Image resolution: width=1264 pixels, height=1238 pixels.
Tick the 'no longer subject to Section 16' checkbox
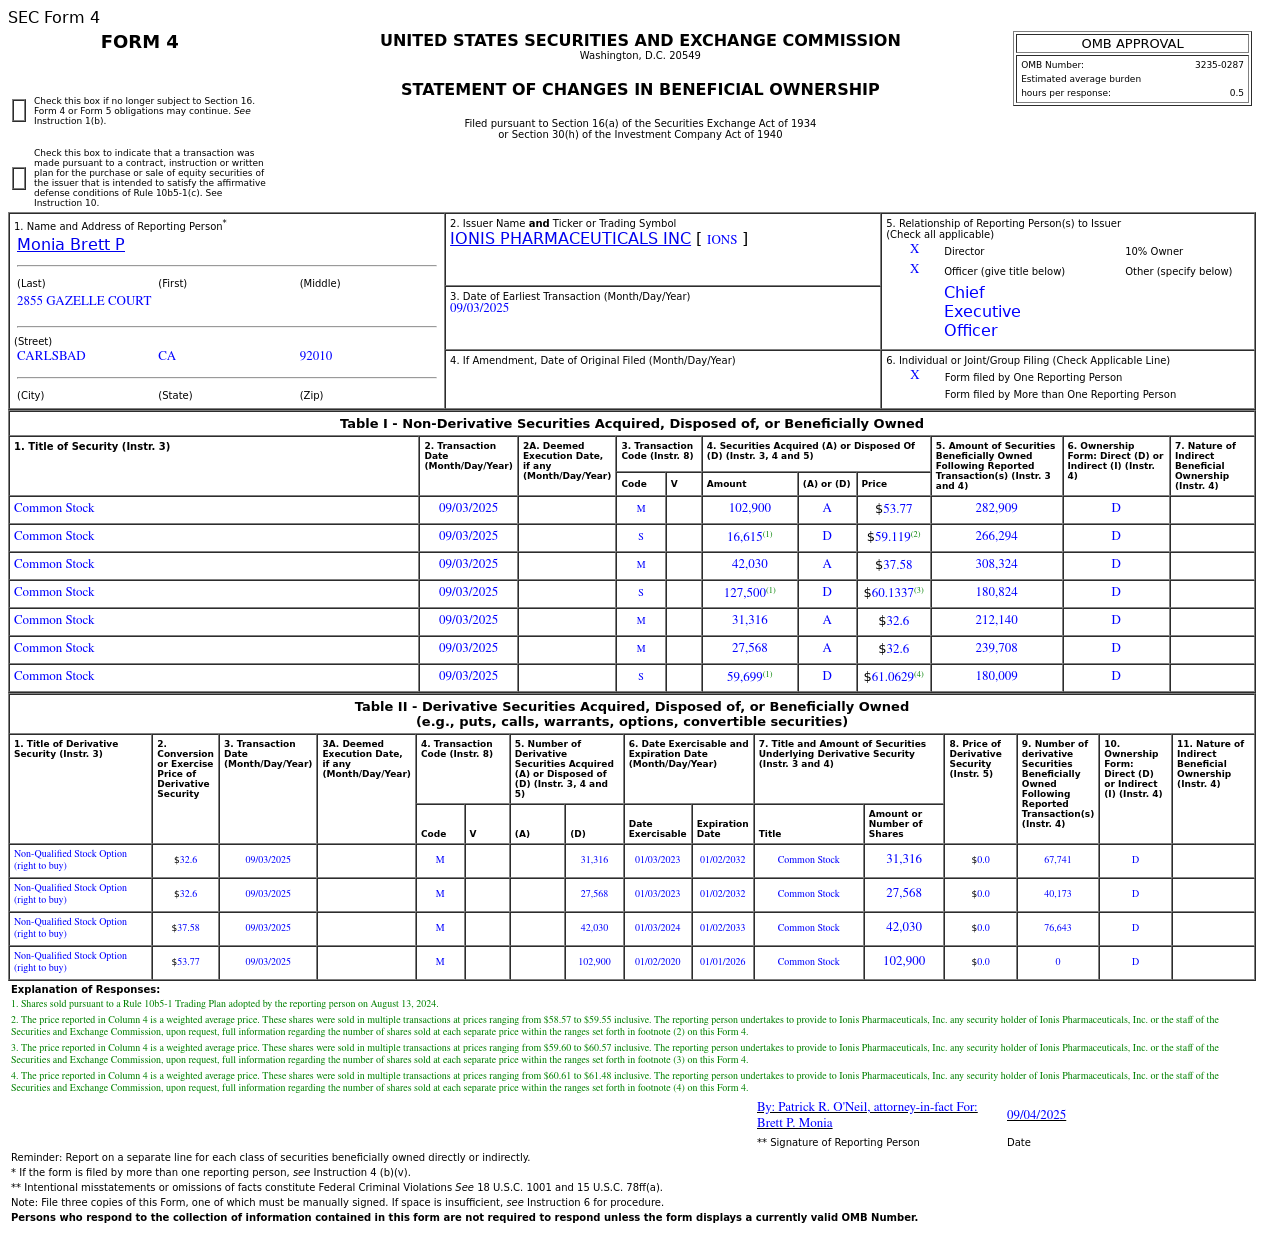click(19, 111)
